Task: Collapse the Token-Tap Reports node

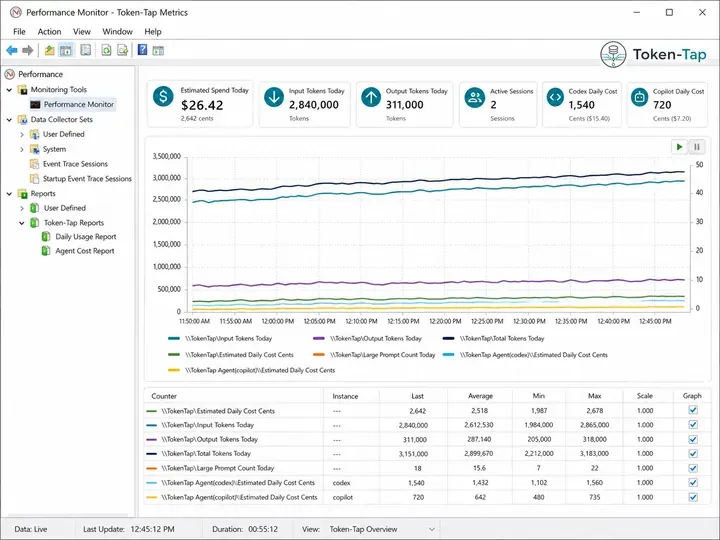Action: pos(22,223)
